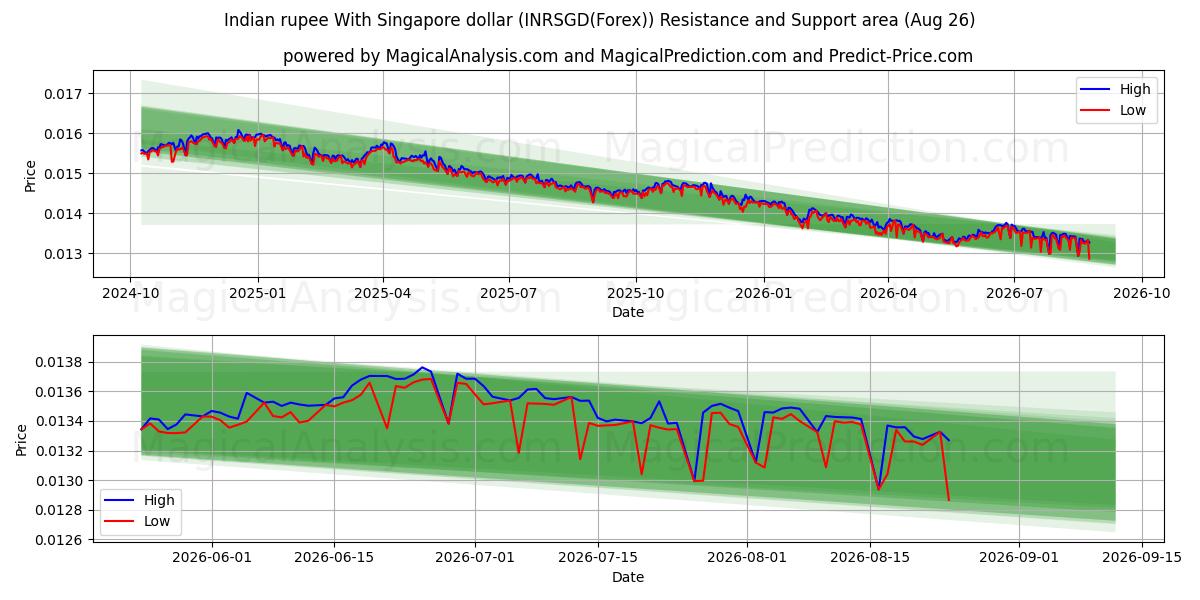Click the bottom chart y-axis label 0.0138
The width and height of the screenshot is (1200, 600).
(x=59, y=362)
